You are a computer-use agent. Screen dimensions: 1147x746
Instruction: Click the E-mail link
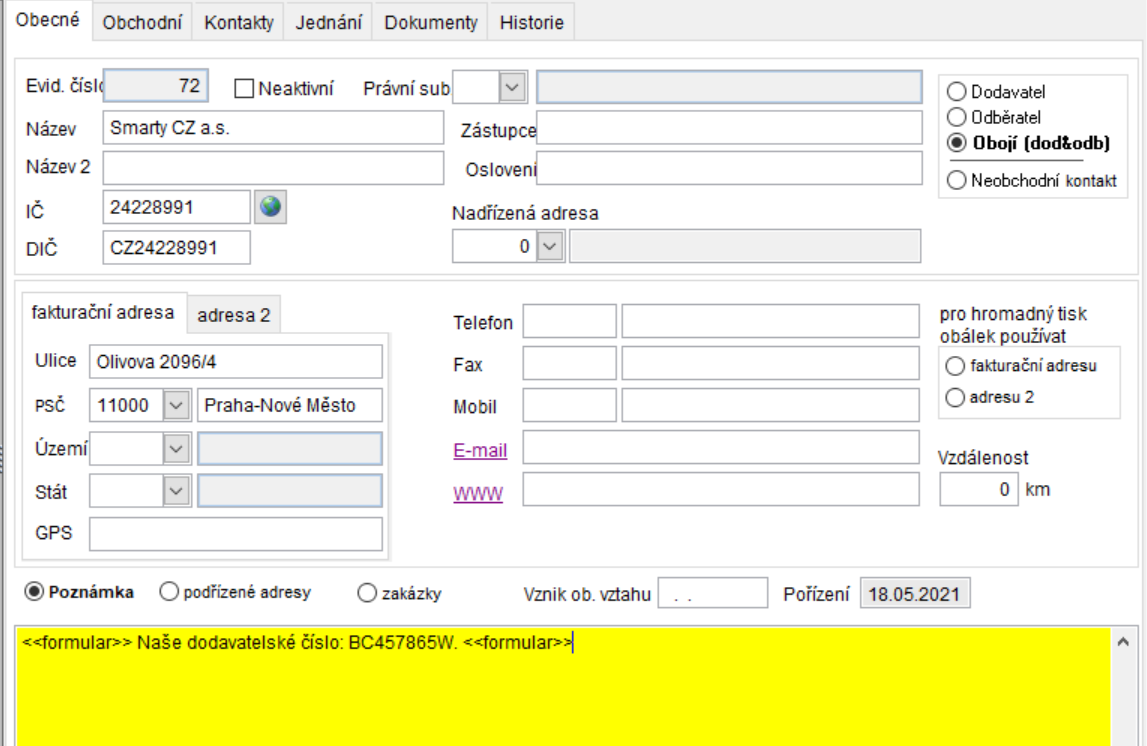pyautogui.click(x=480, y=450)
